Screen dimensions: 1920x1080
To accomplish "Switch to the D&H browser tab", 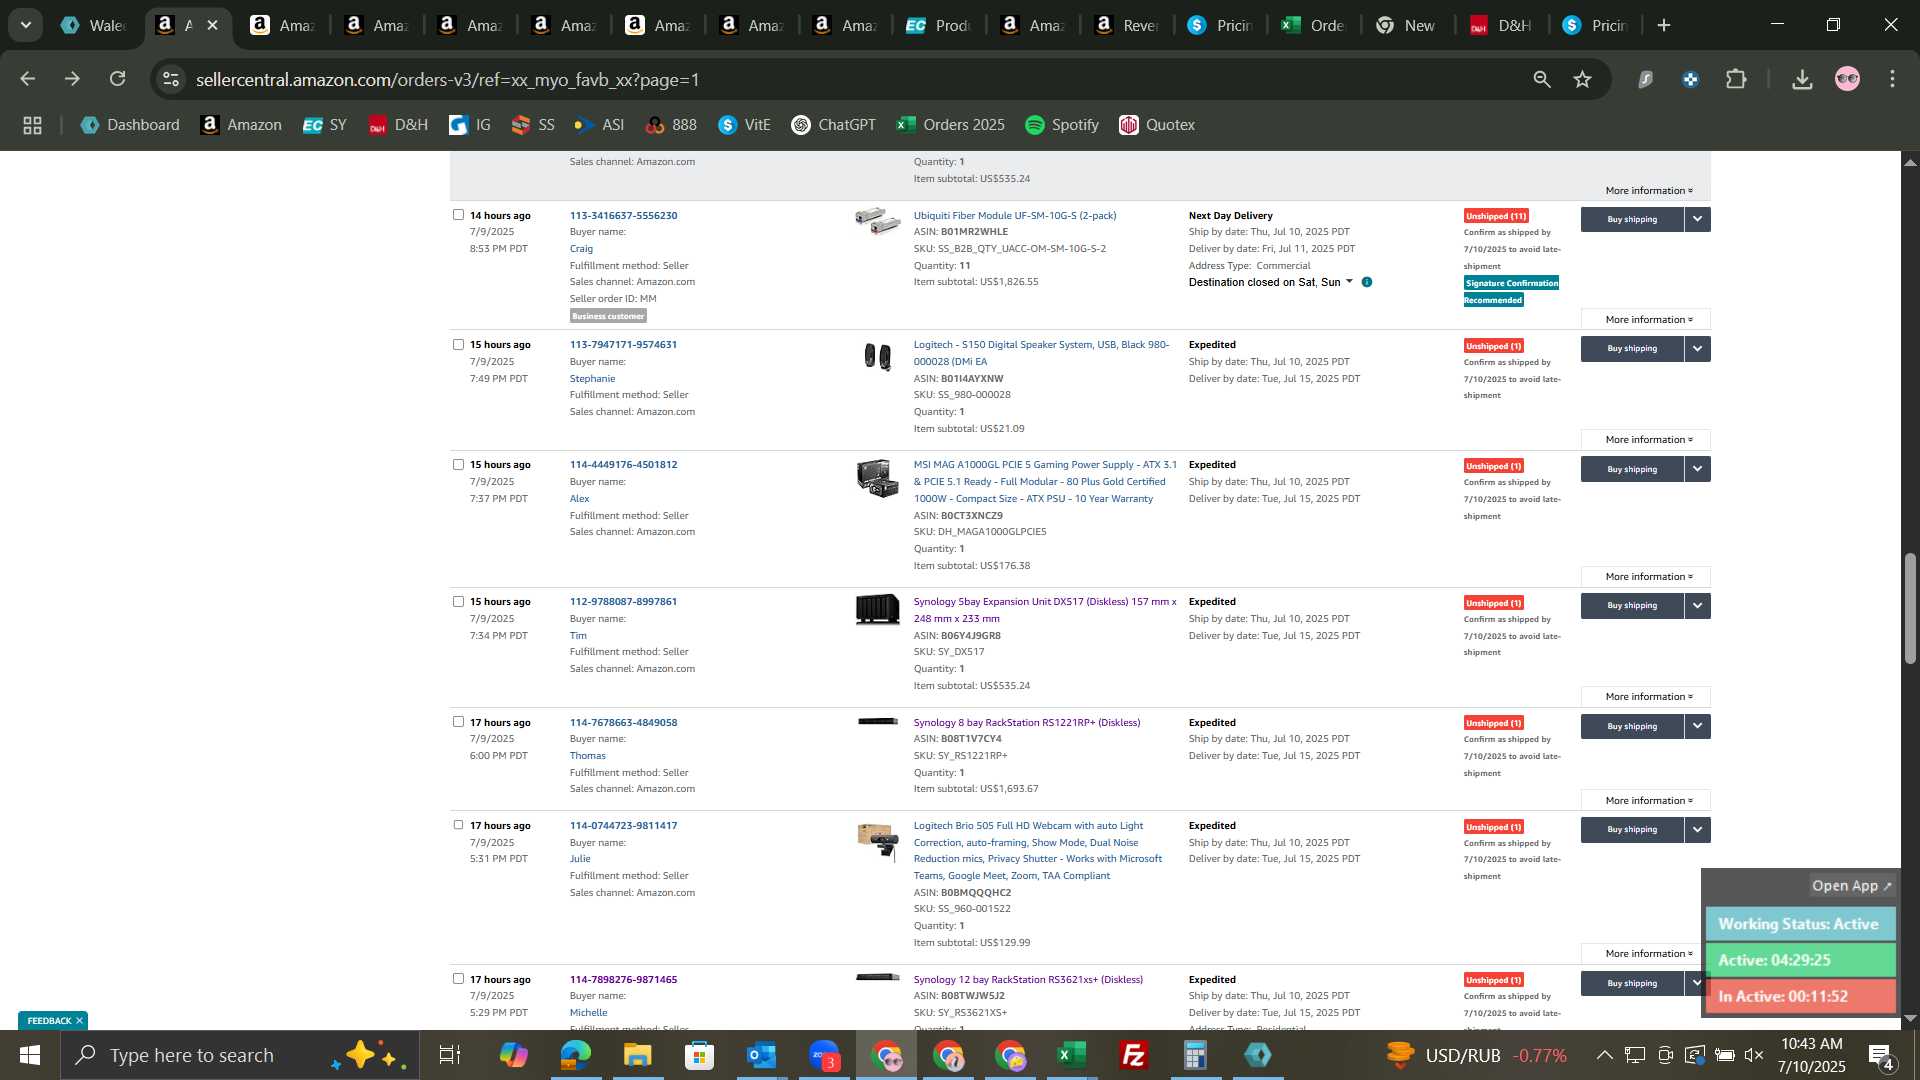I will click(1503, 25).
